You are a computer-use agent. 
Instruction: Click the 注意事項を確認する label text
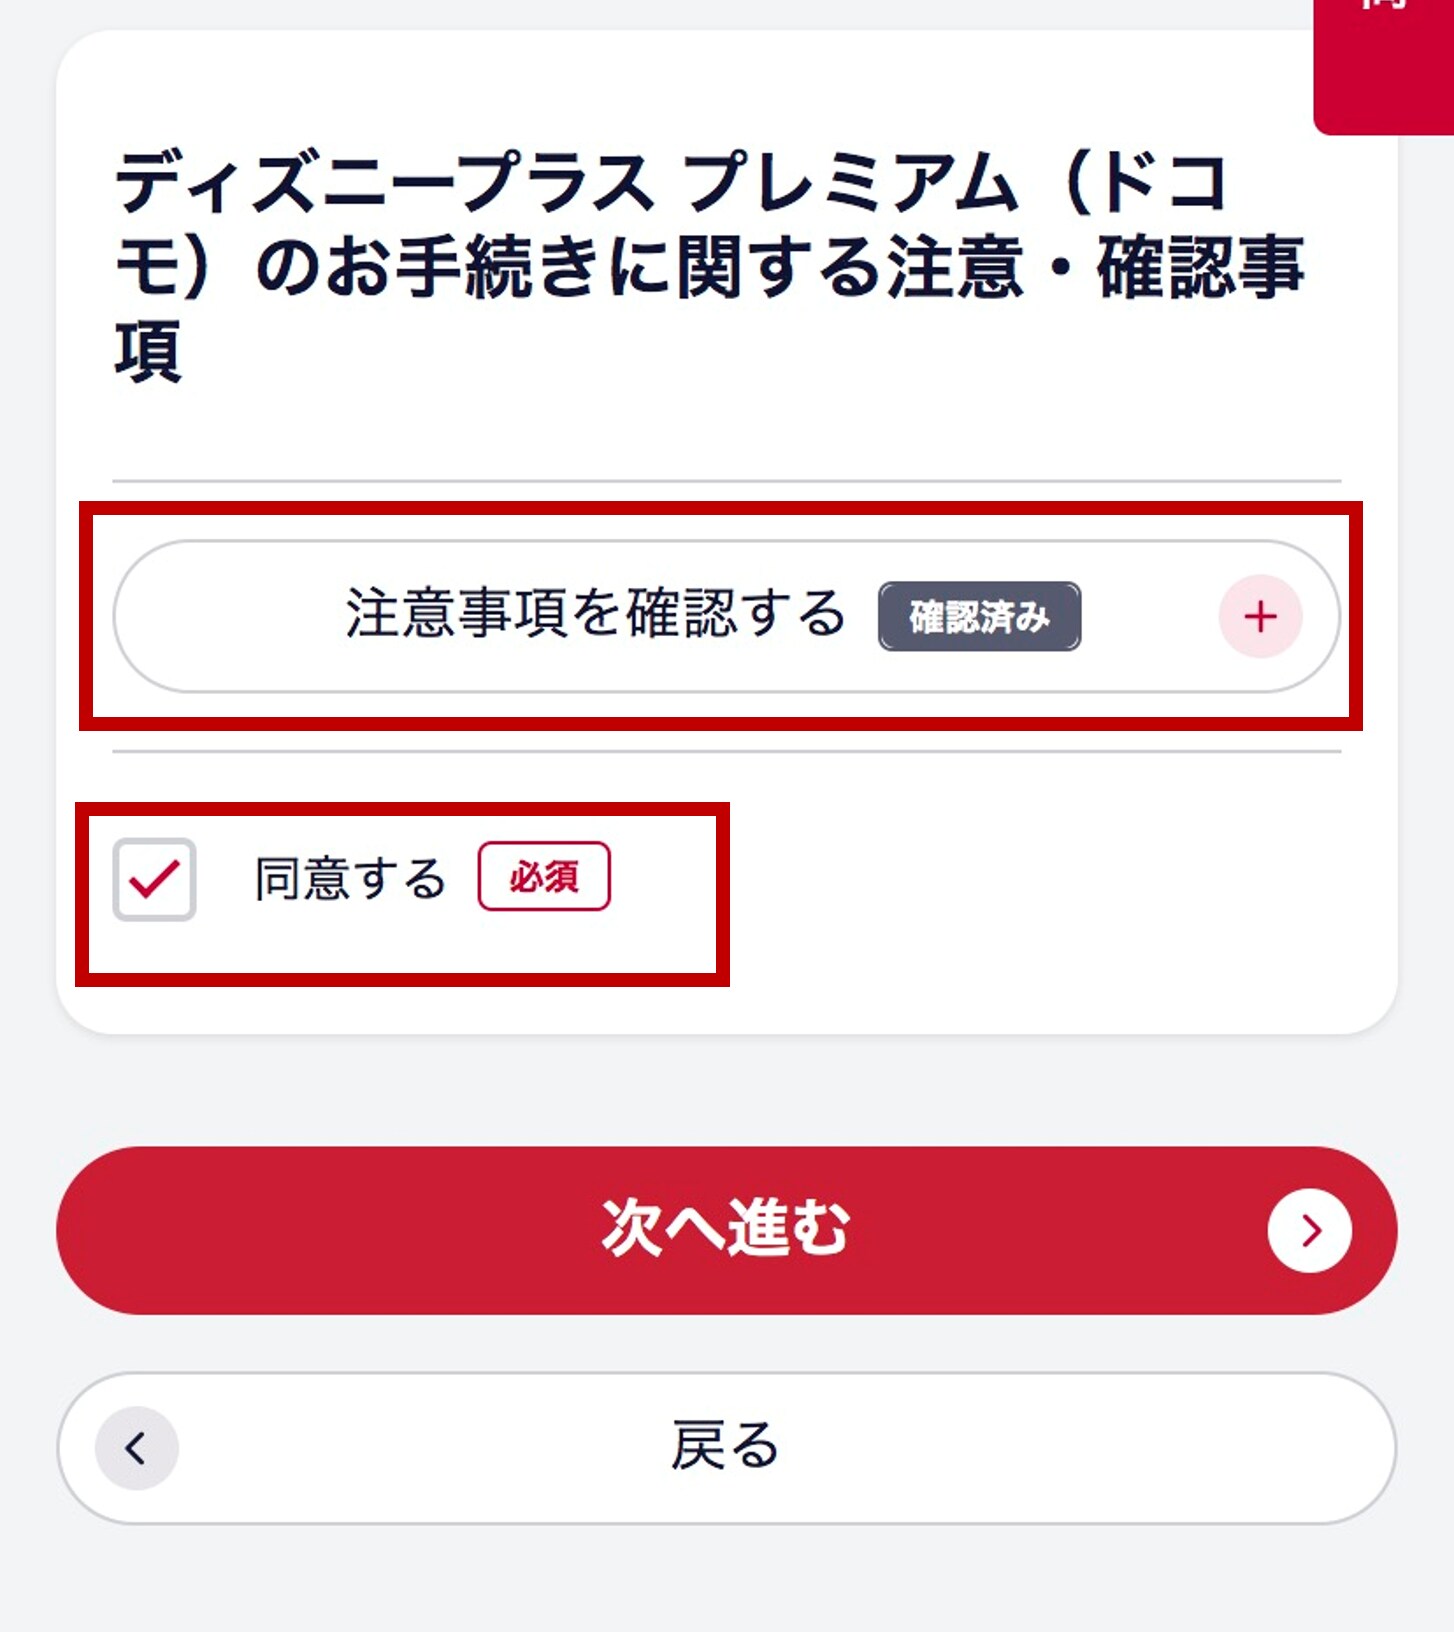coord(596,614)
